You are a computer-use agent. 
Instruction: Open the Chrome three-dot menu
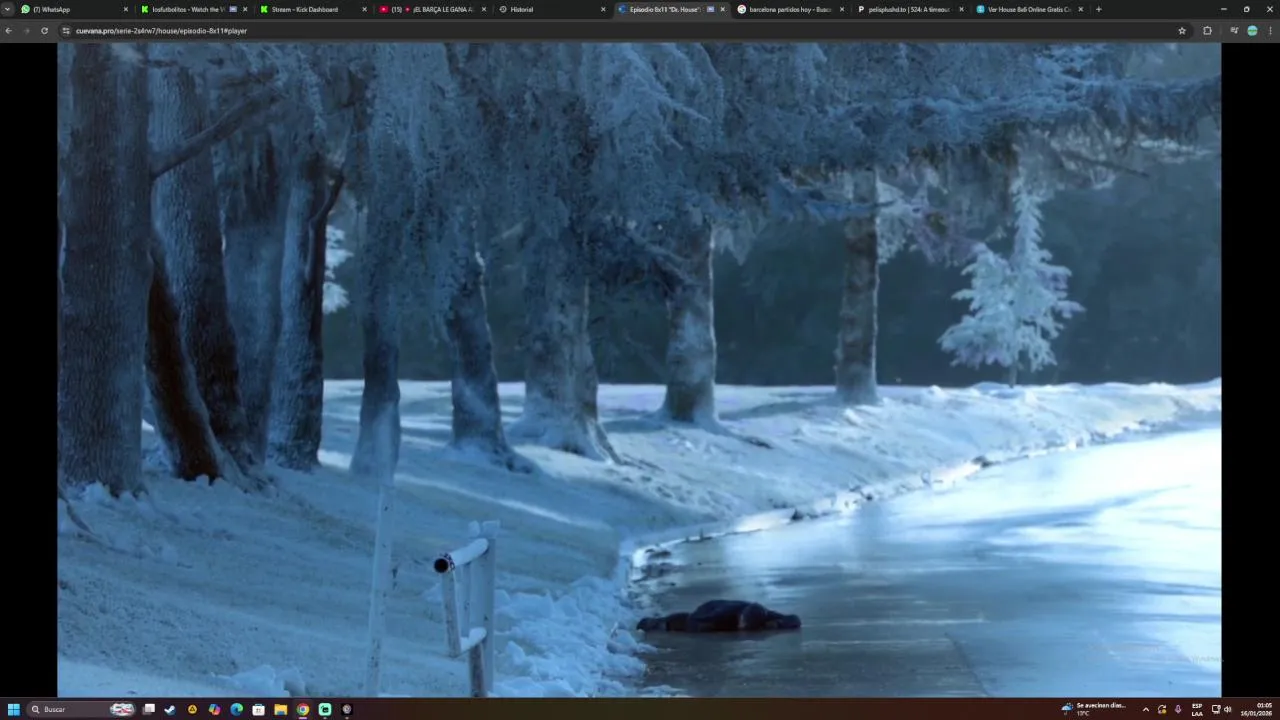point(1270,31)
